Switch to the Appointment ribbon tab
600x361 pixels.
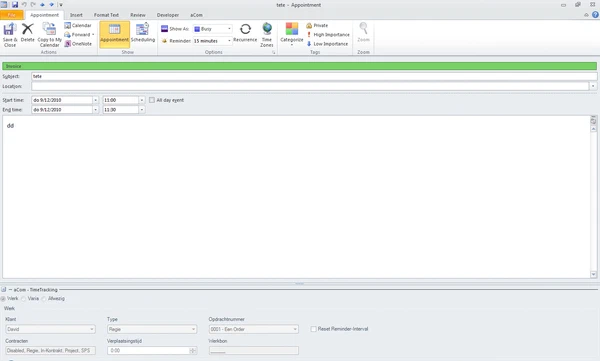pyautogui.click(x=44, y=15)
